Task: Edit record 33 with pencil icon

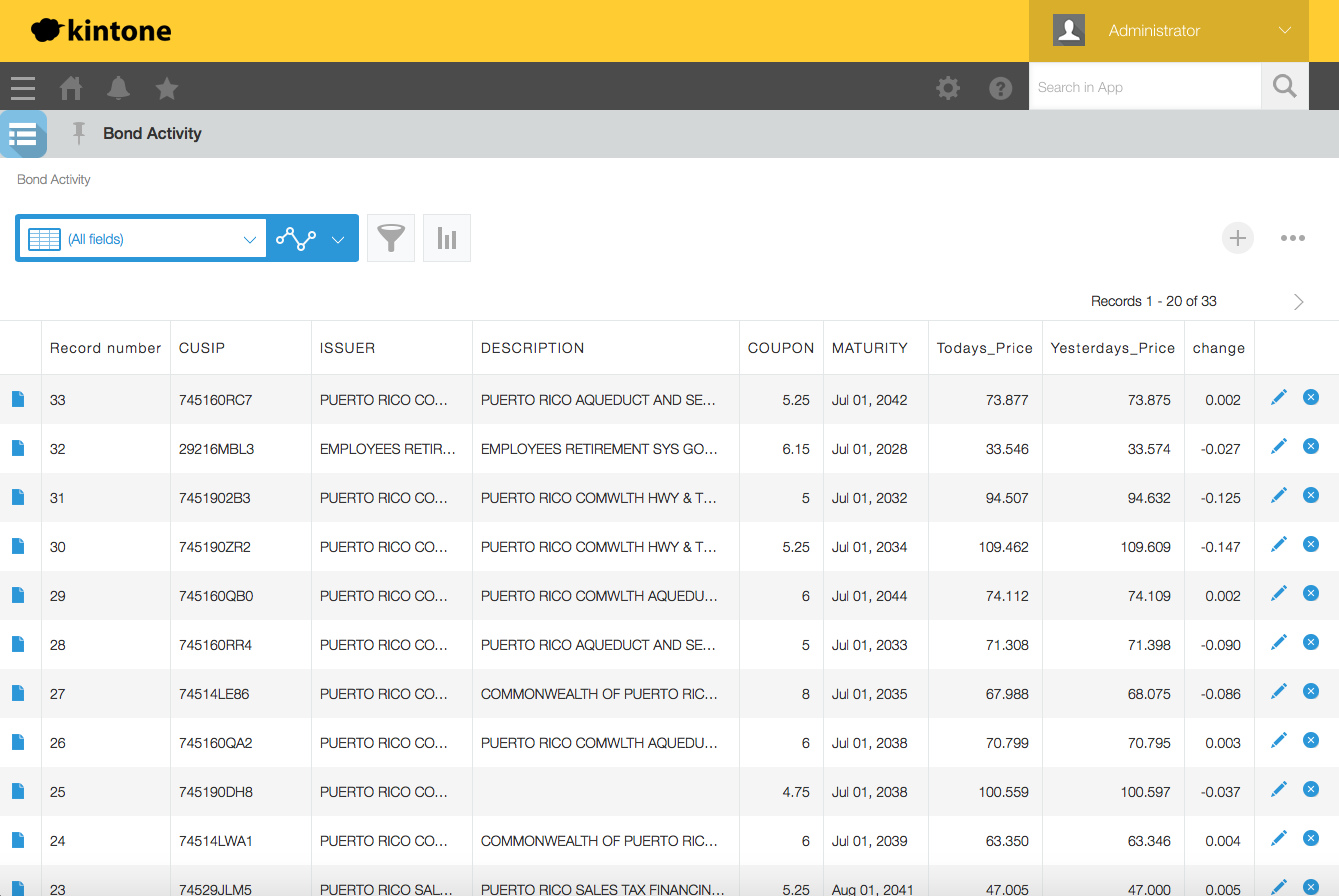Action: coord(1278,398)
